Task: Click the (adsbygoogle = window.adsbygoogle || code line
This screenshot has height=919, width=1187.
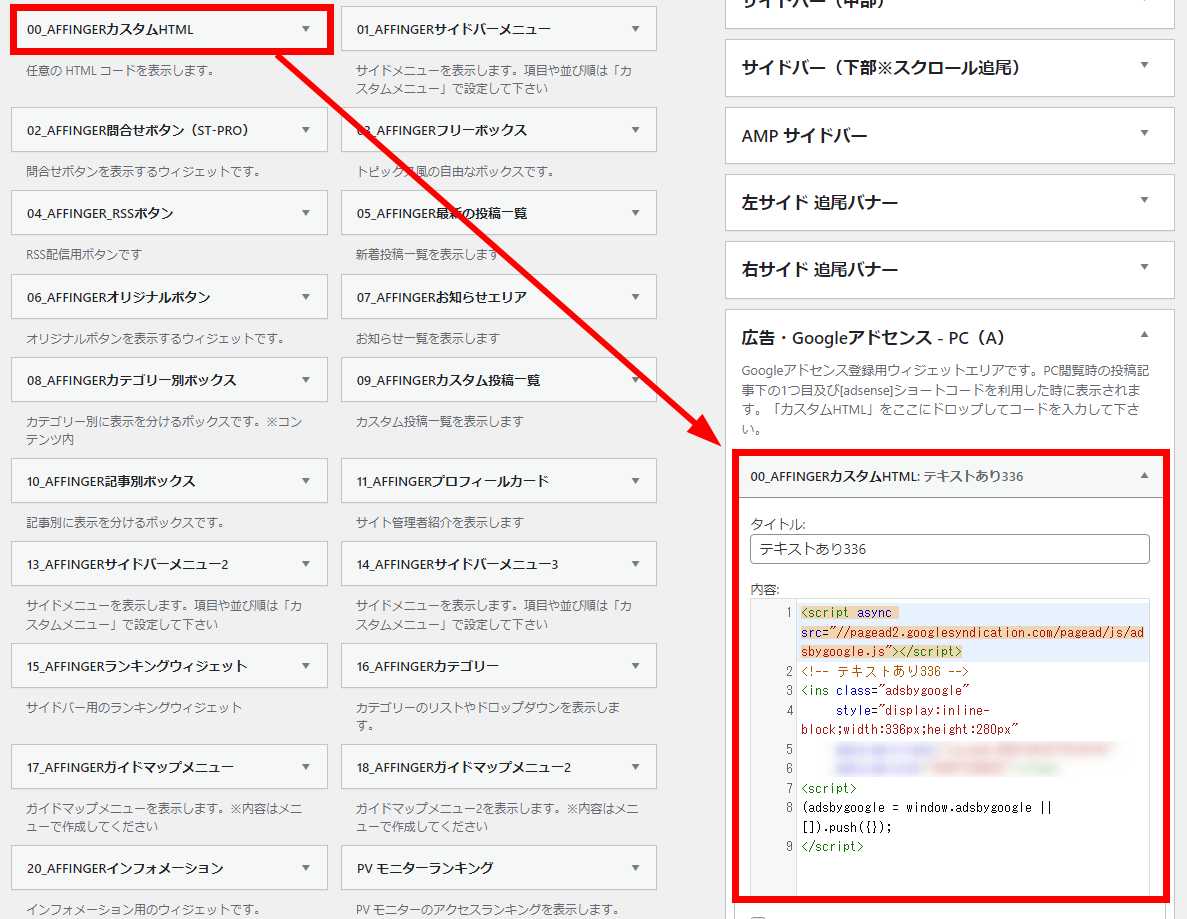Action: (x=927, y=808)
